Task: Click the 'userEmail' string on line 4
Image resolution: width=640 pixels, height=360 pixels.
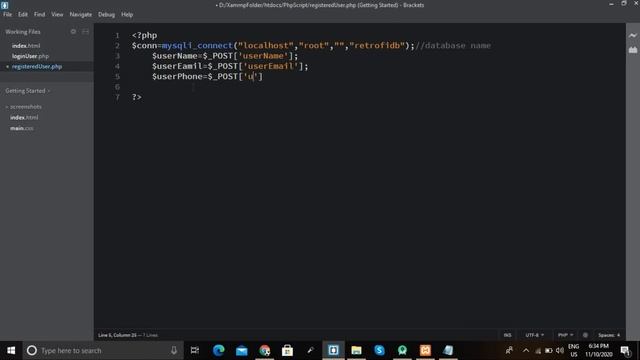Action: tap(271, 66)
